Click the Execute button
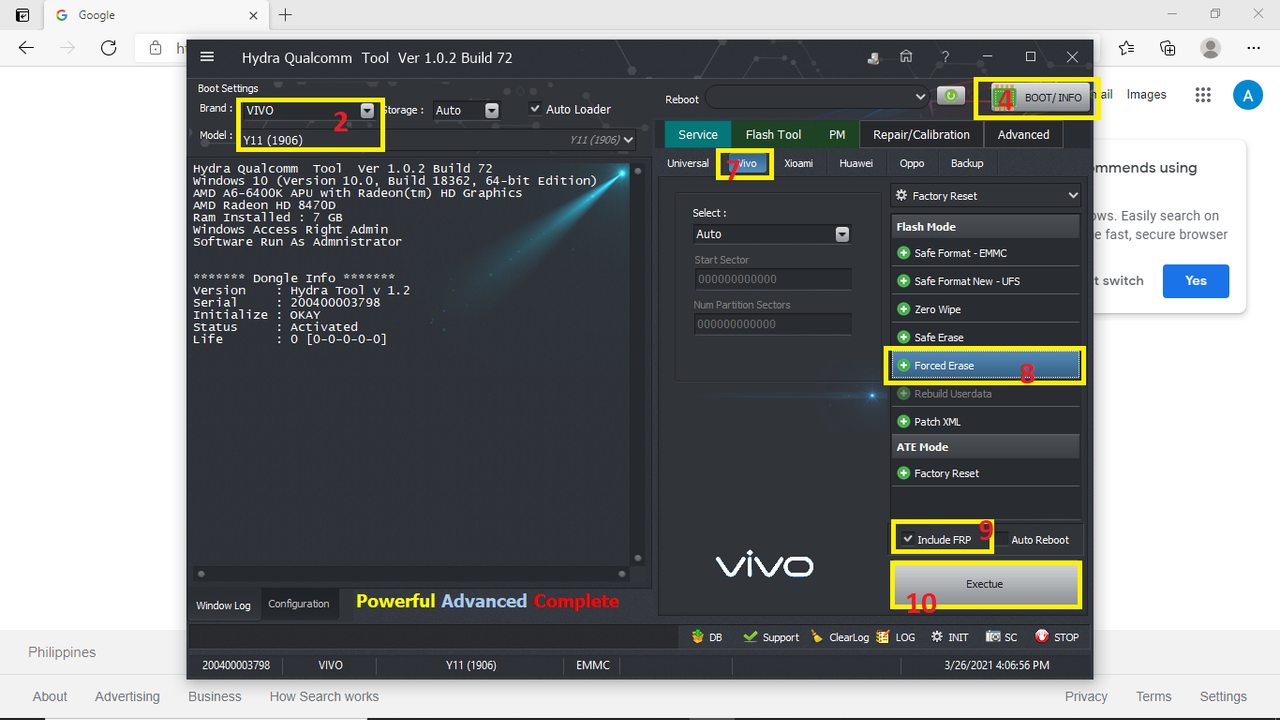Image resolution: width=1280 pixels, height=720 pixels. pyautogui.click(x=985, y=584)
